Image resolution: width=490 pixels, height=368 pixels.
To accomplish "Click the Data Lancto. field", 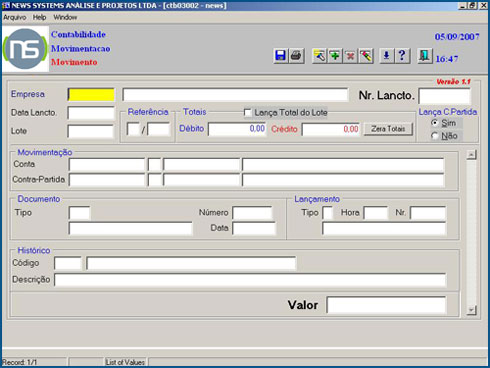I will coord(91,113).
